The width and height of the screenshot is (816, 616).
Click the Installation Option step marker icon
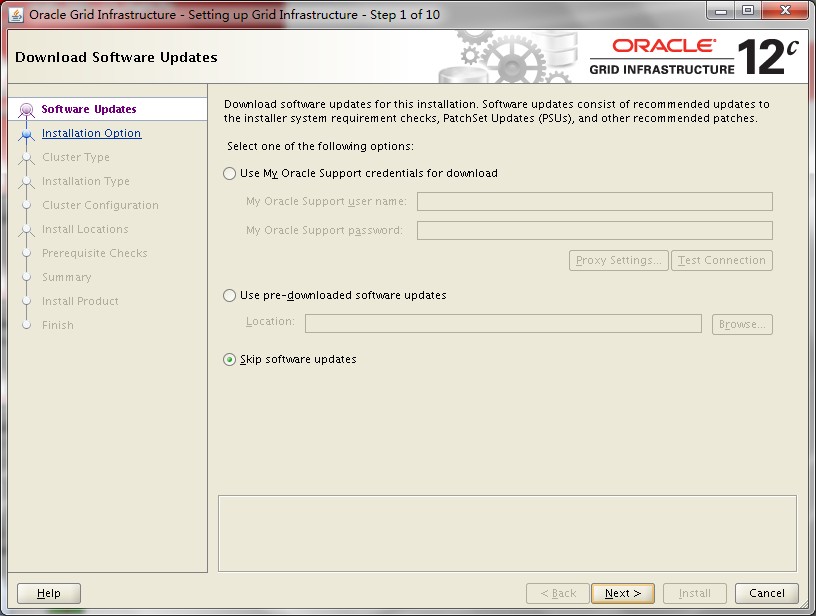(27, 134)
